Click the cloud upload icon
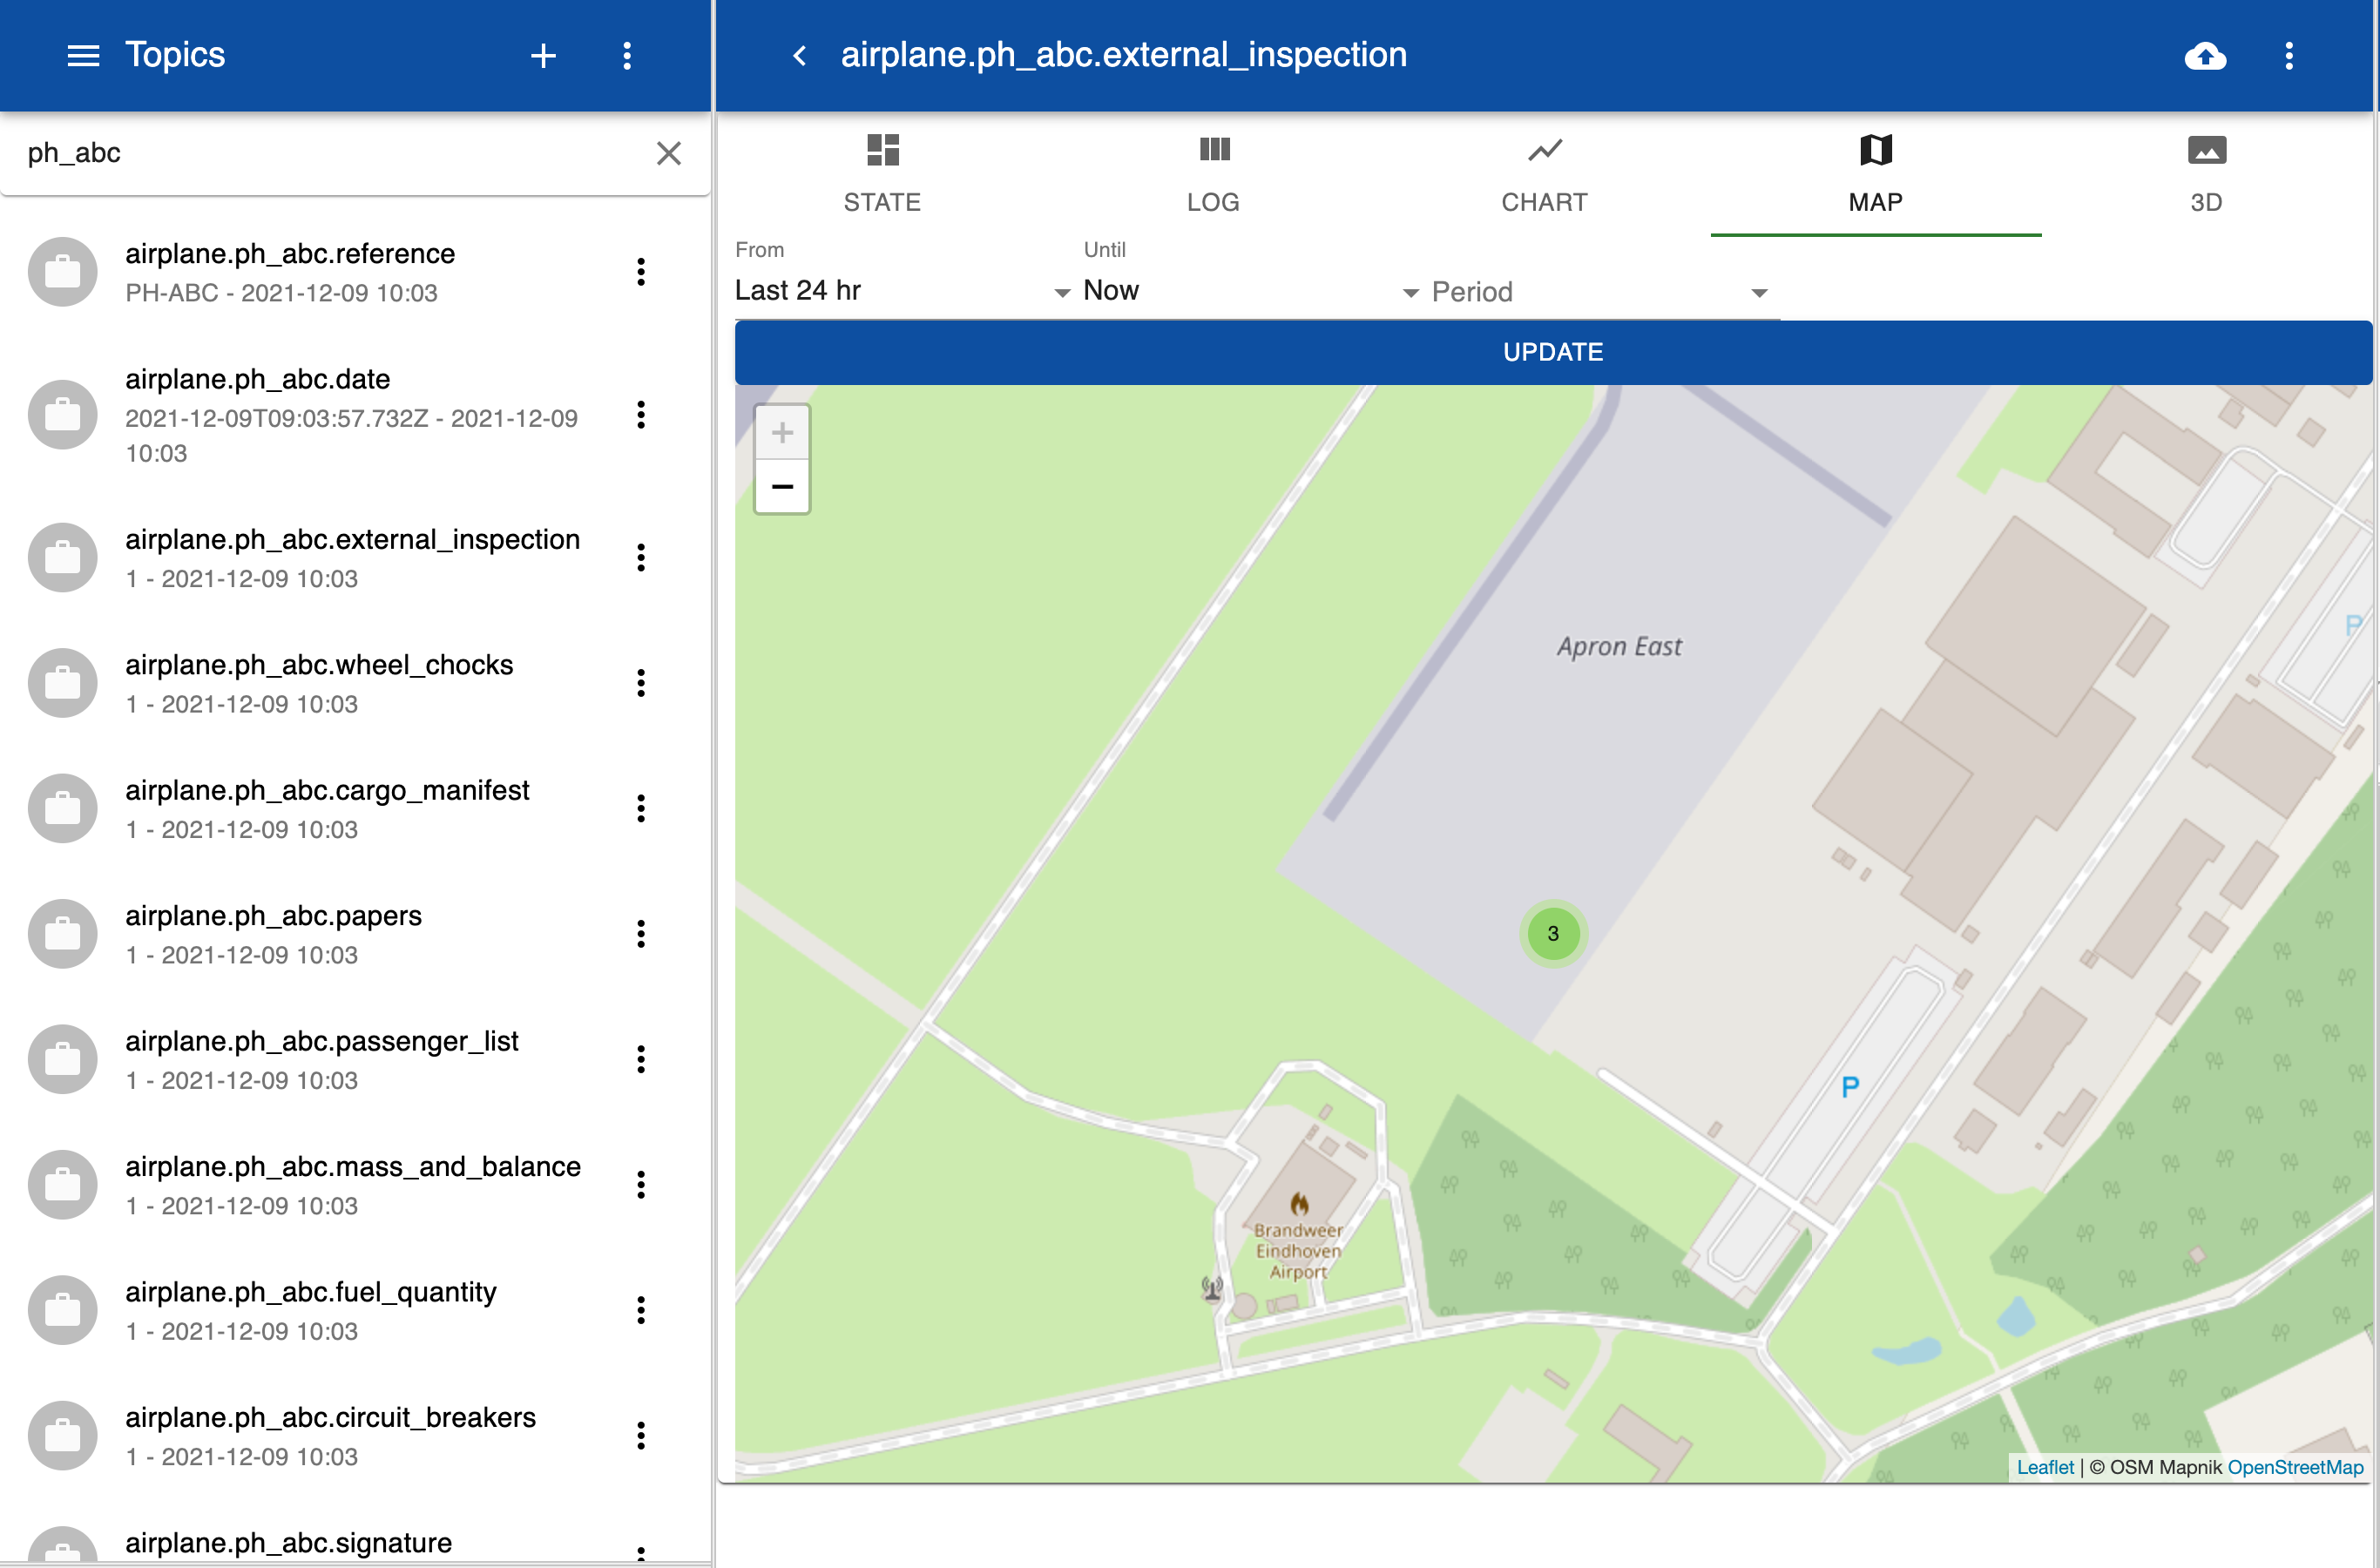 pos(2205,55)
